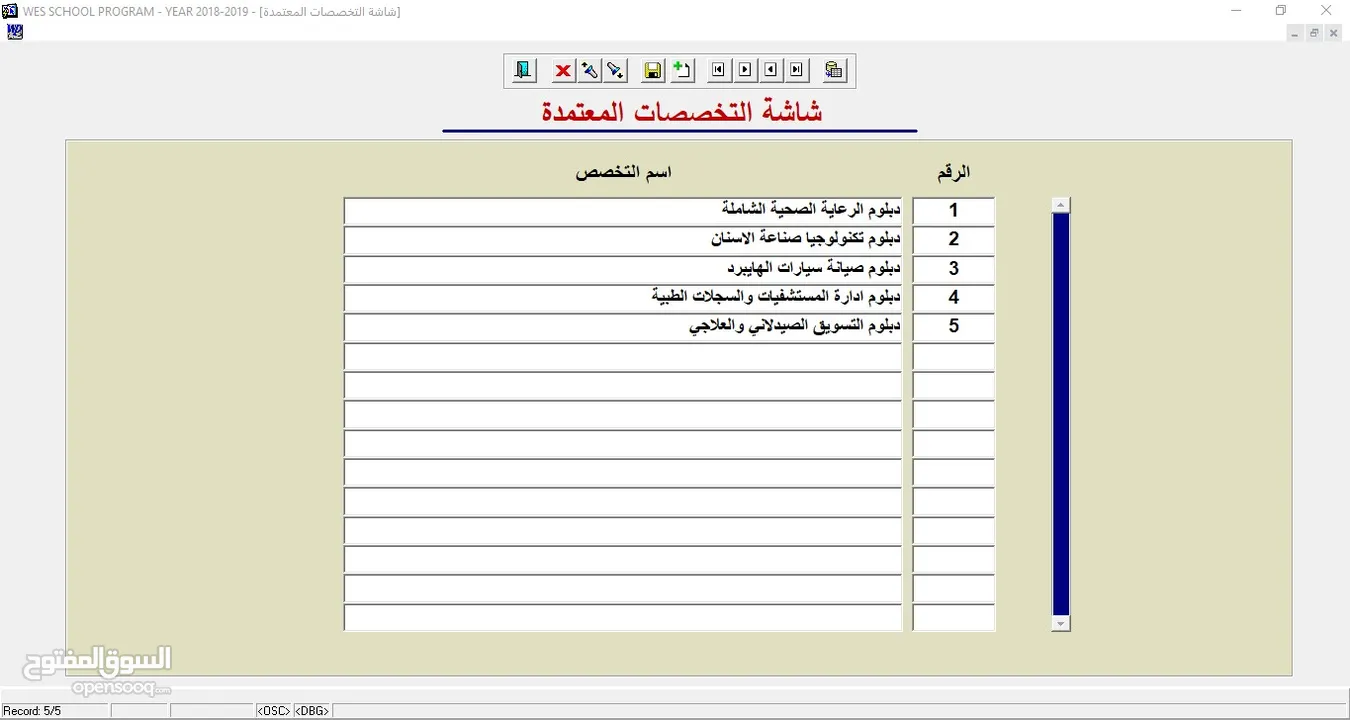Click specialization field دبلوم تكنولوجيا صناعة الاسنان

pyautogui.click(x=623, y=240)
